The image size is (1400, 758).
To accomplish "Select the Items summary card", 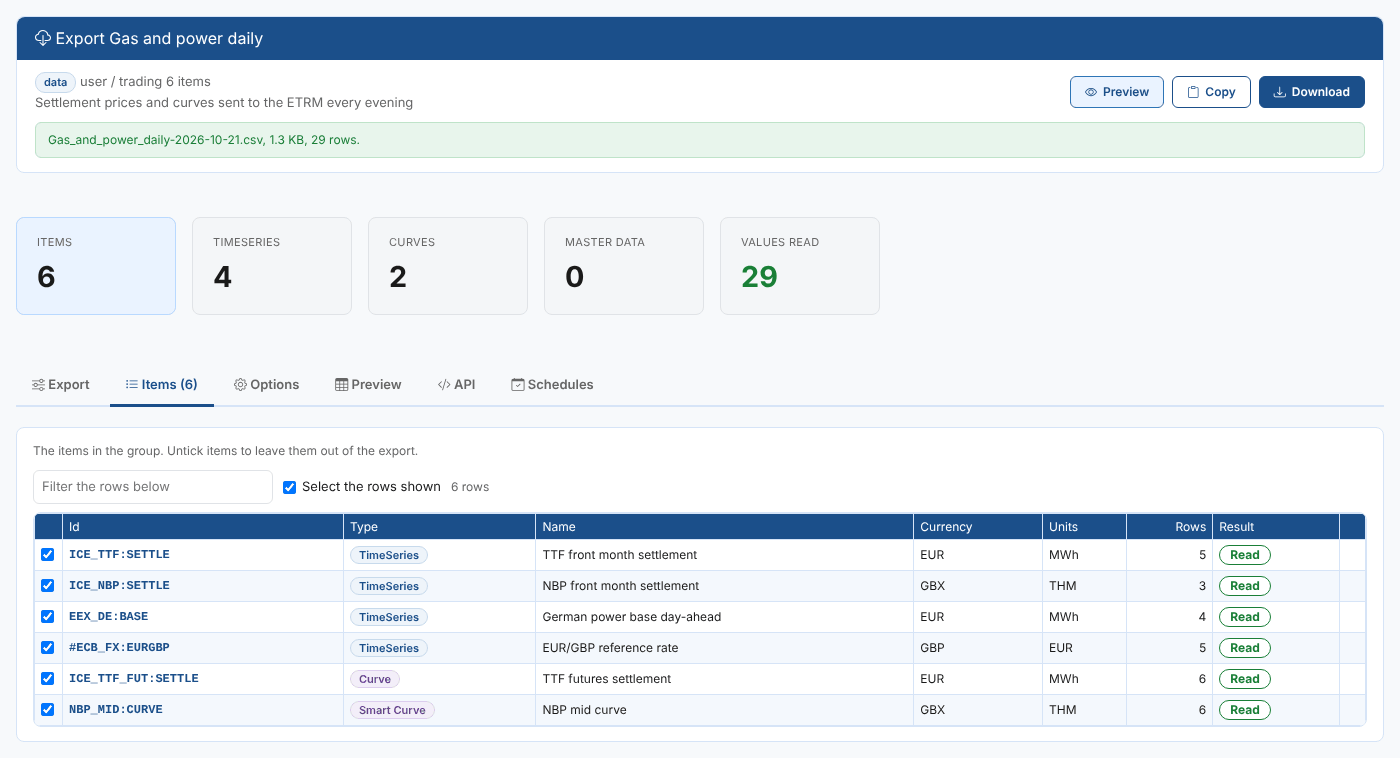I will click(96, 266).
